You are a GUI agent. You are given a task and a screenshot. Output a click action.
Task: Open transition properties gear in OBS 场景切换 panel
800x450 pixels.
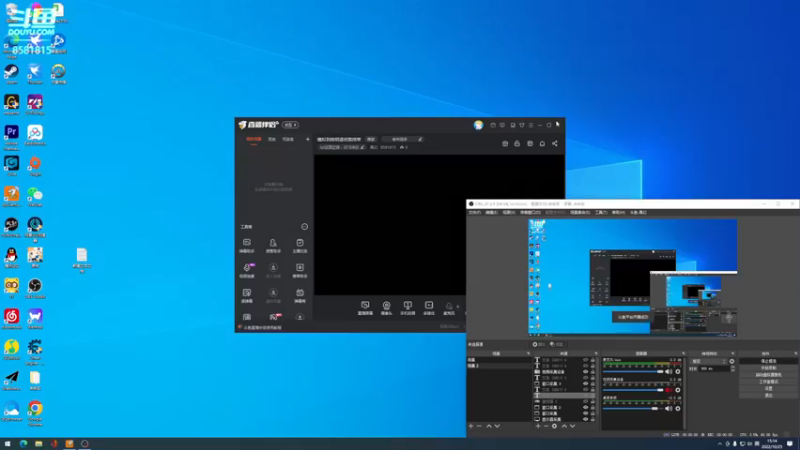[732, 361]
